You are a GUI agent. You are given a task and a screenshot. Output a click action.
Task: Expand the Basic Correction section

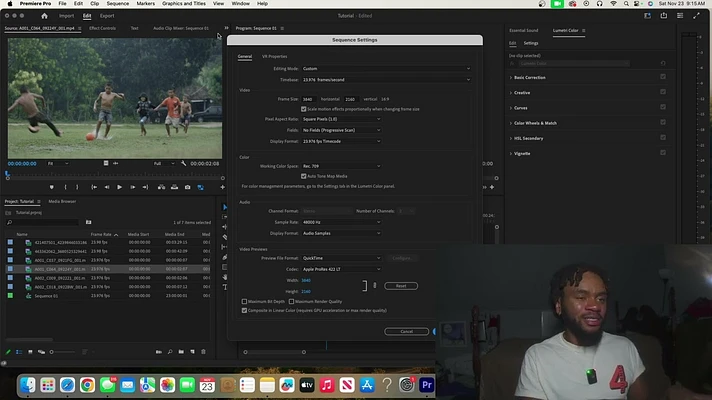point(511,78)
